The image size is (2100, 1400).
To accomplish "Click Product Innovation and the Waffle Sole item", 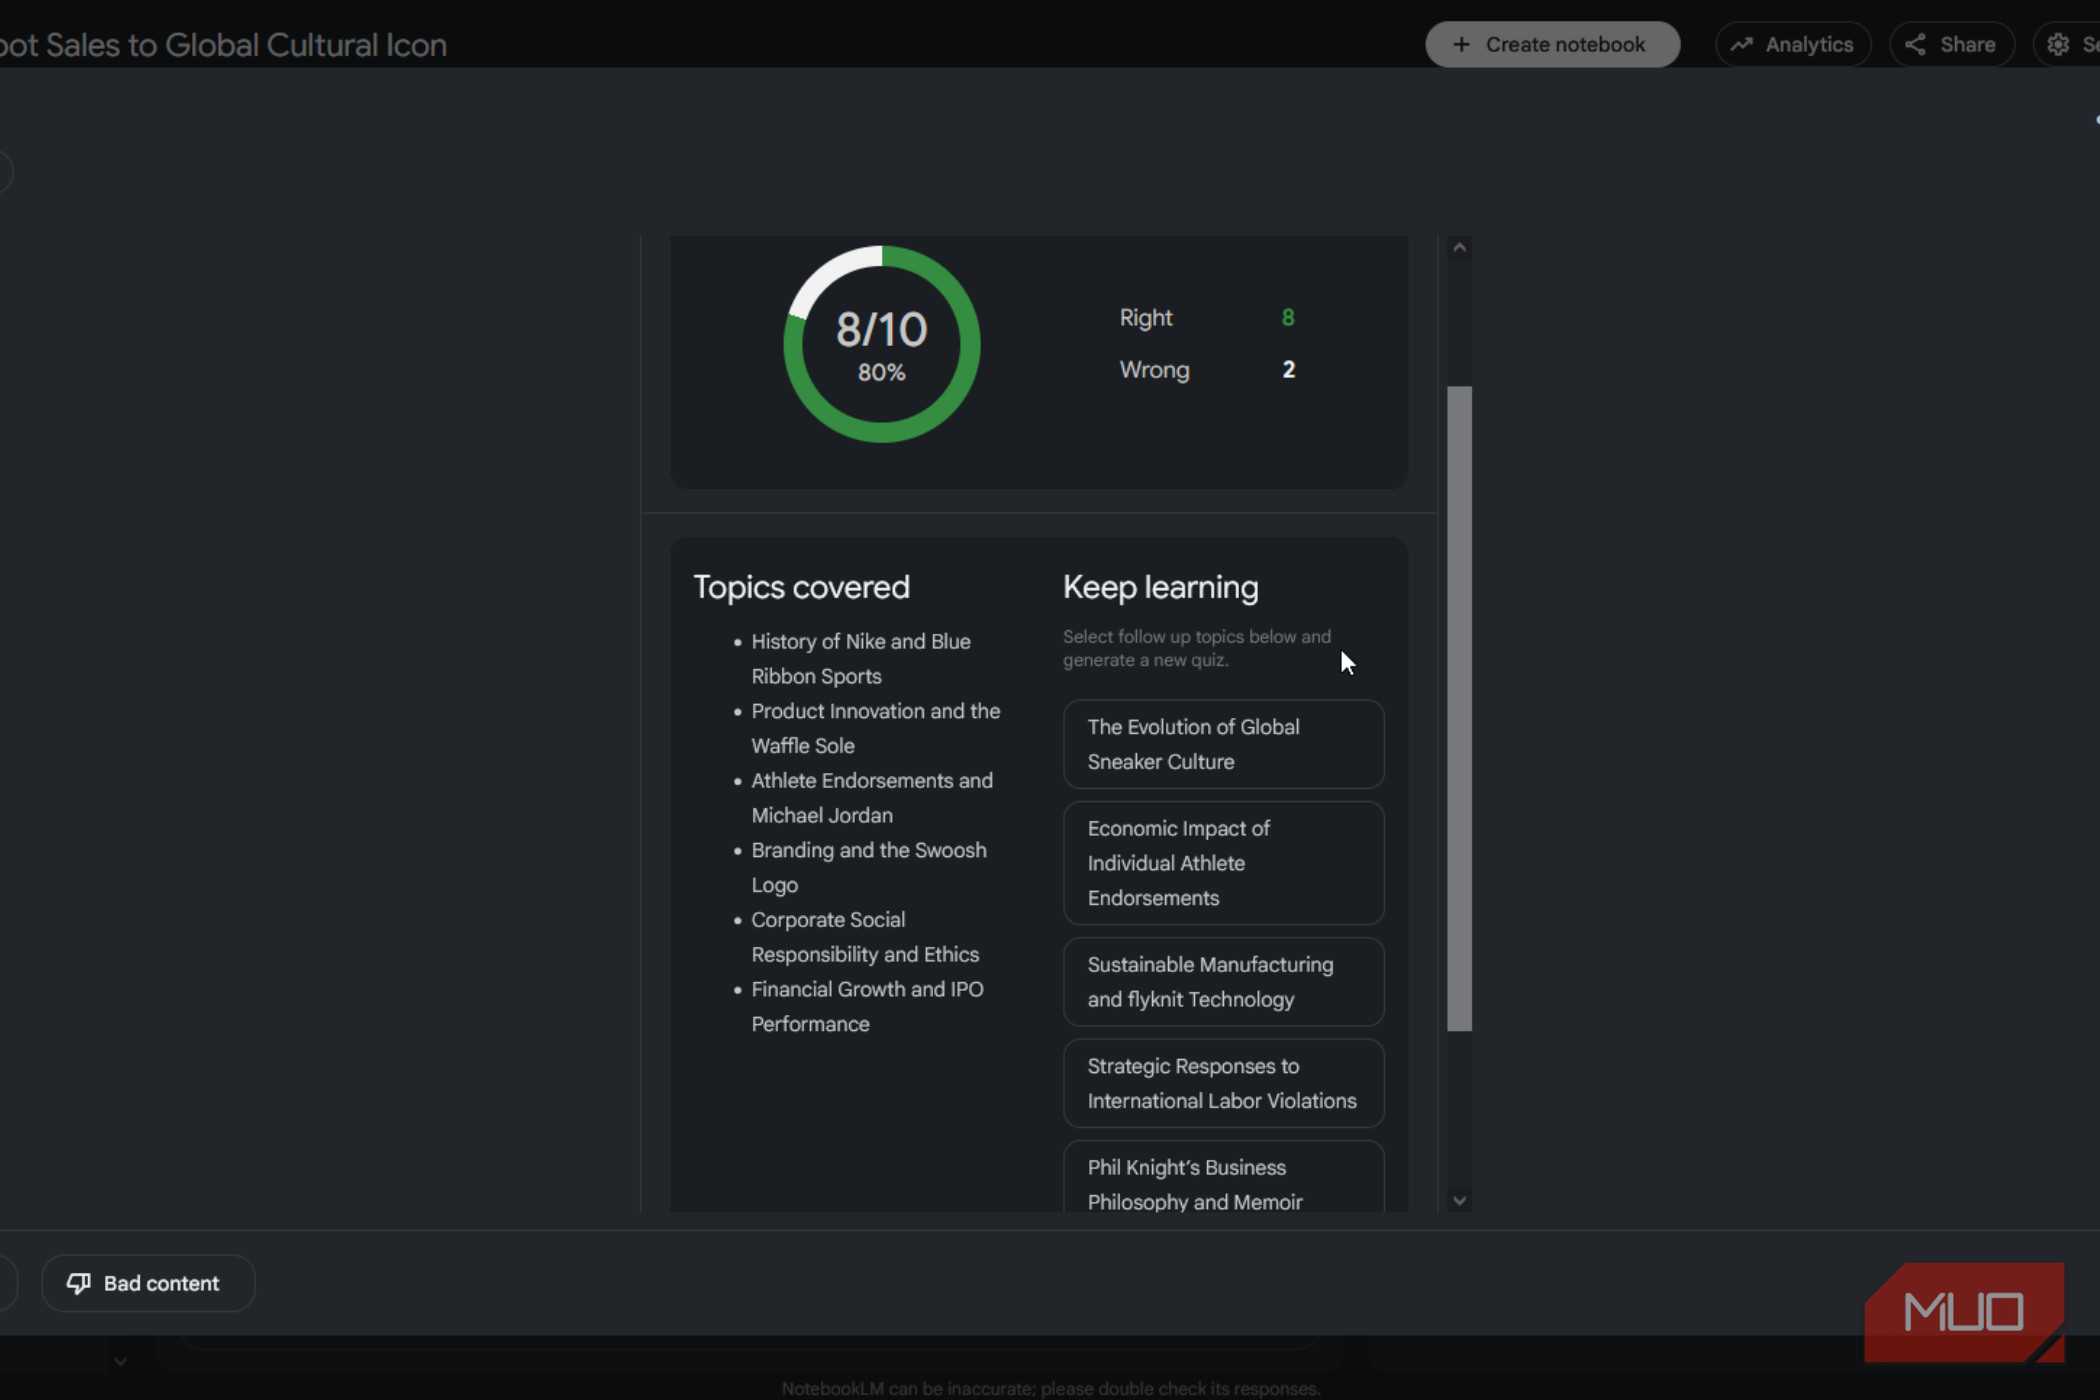I will click(x=875, y=728).
